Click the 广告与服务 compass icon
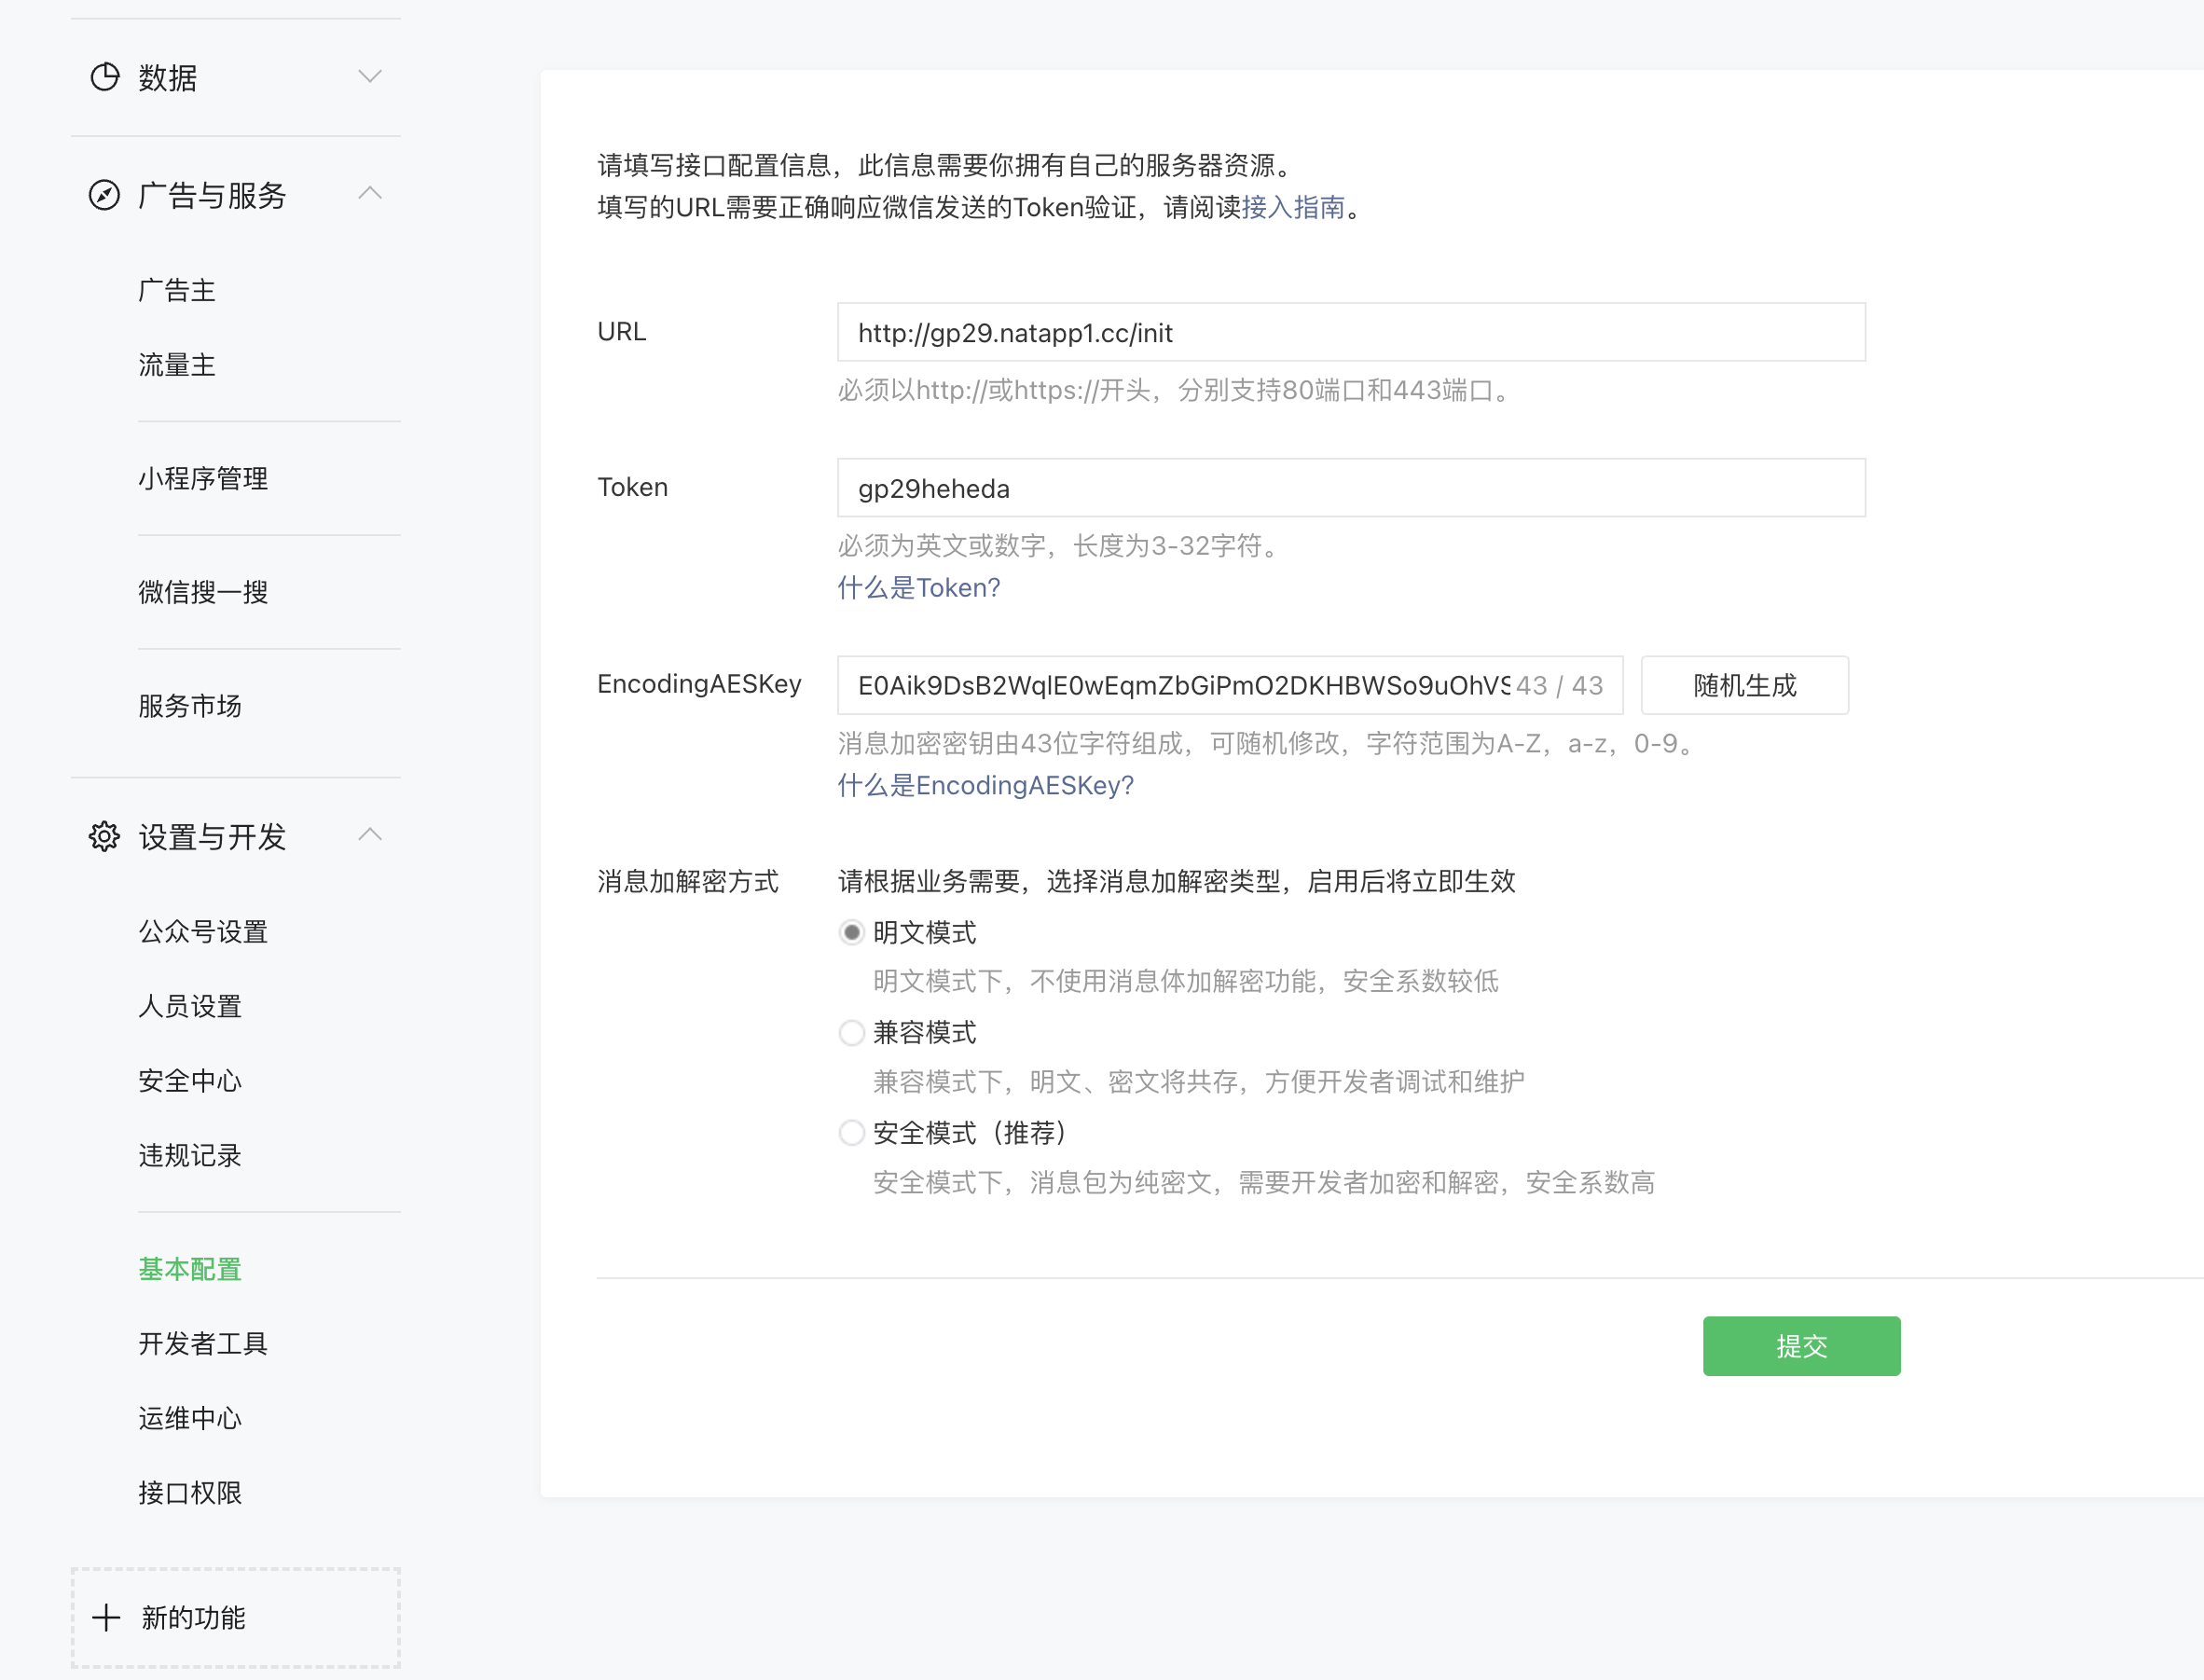The width and height of the screenshot is (2204, 1680). tap(104, 194)
